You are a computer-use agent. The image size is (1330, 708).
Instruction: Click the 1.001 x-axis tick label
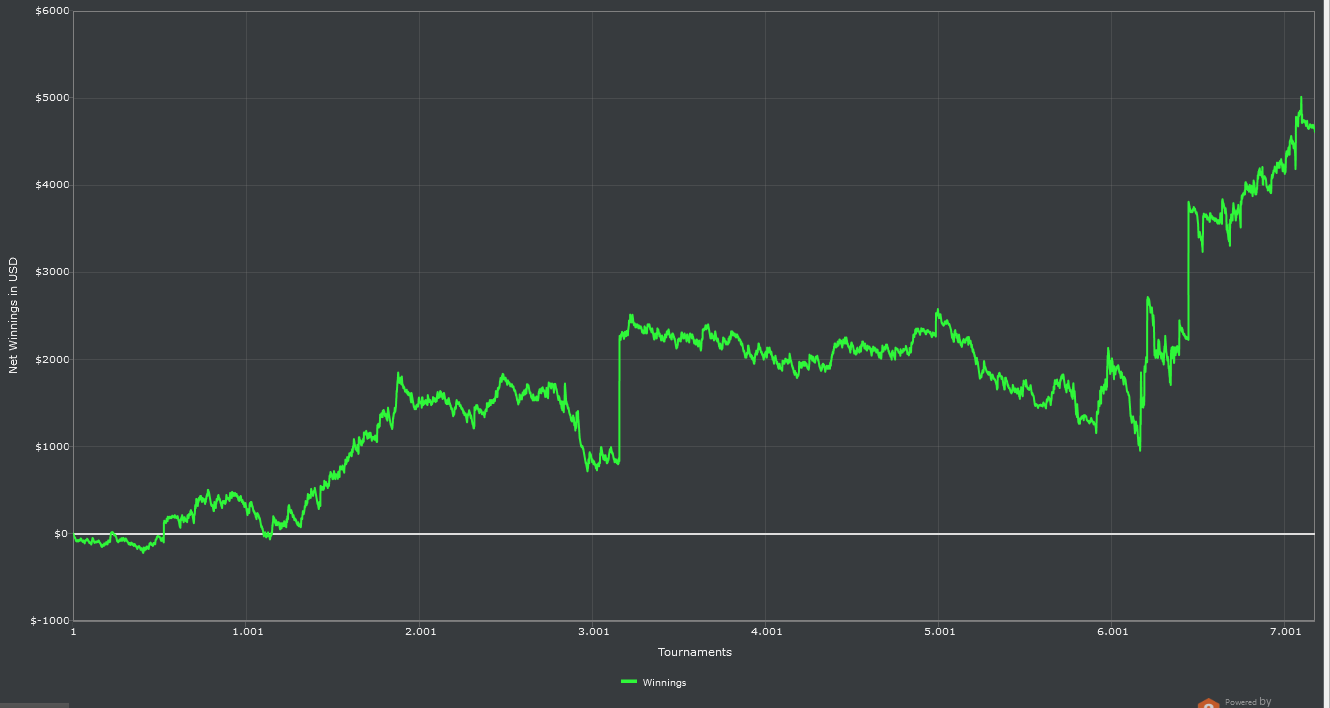click(247, 632)
